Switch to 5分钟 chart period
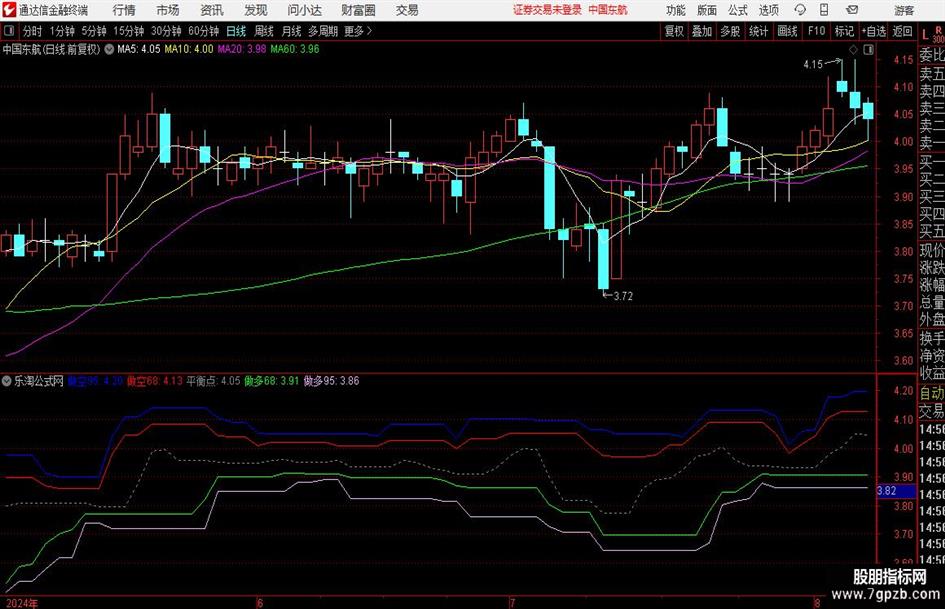945x609 pixels. pyautogui.click(x=94, y=31)
